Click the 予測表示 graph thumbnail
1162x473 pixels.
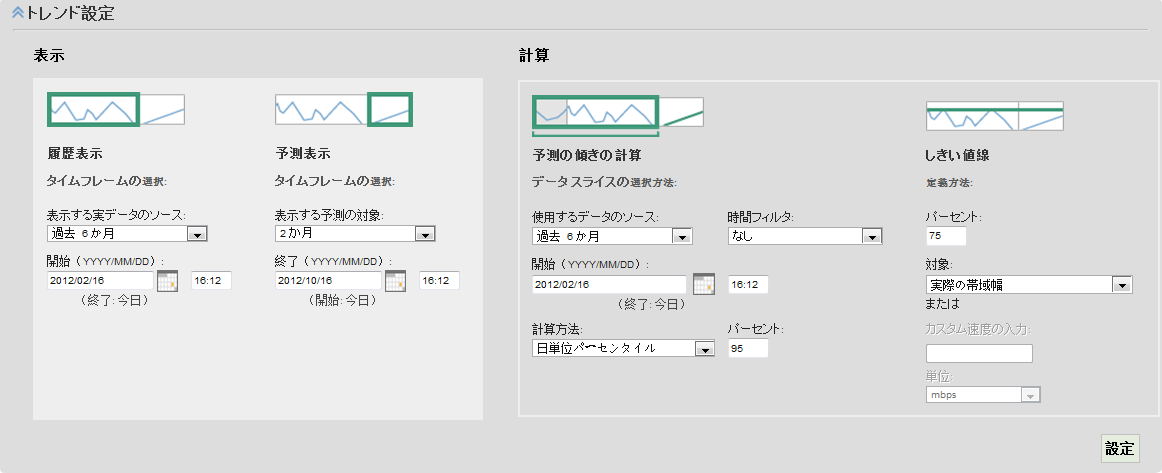click(x=344, y=108)
